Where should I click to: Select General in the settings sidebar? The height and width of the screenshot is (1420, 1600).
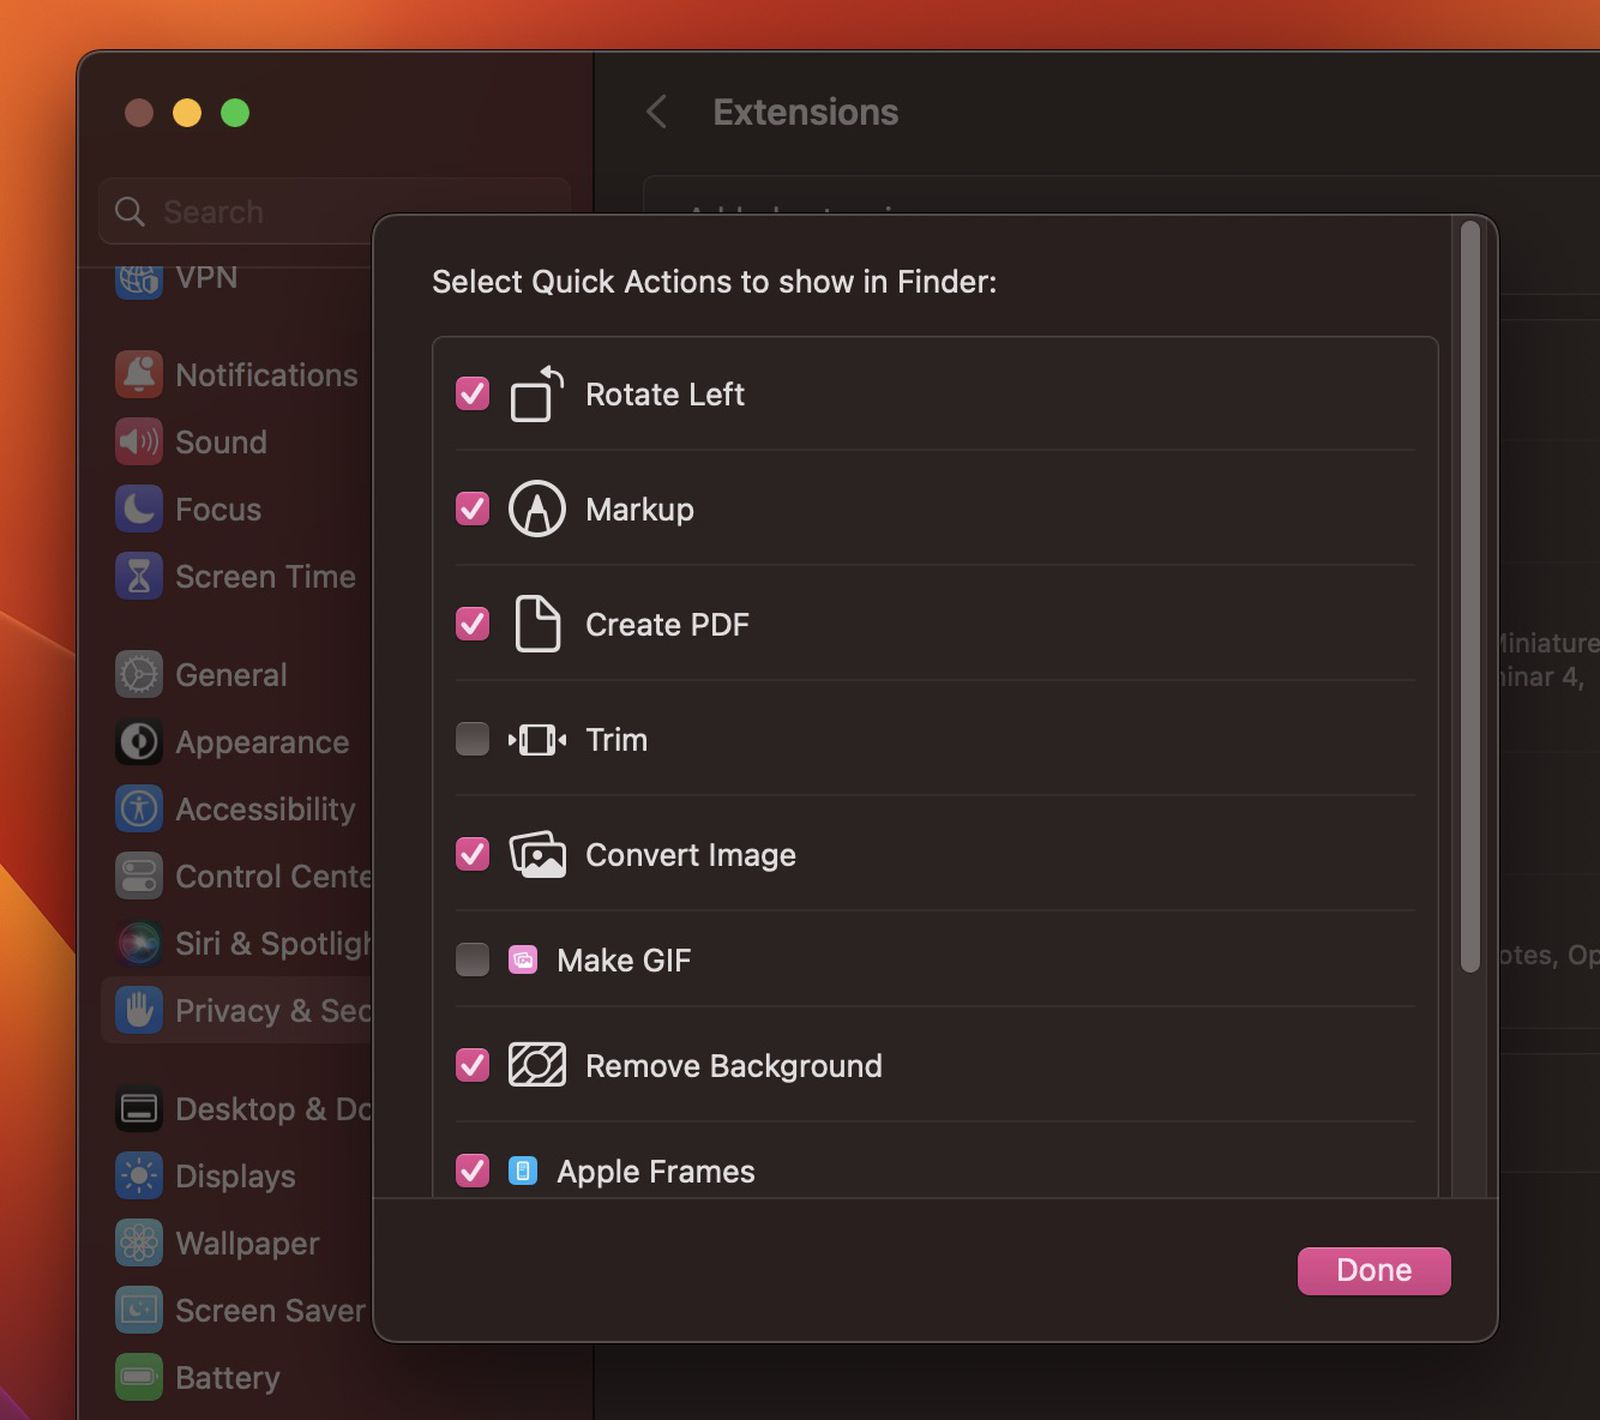[x=230, y=675]
